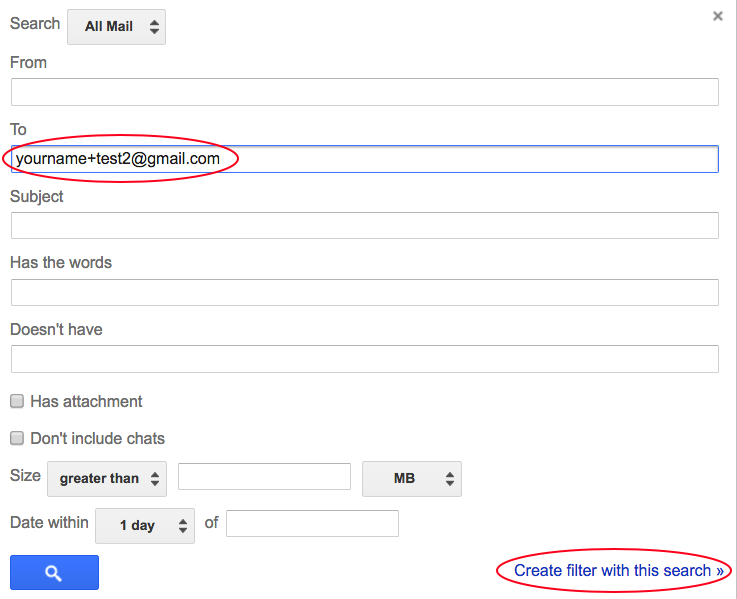
Task: Click the date input after 'of'
Action: coord(312,523)
